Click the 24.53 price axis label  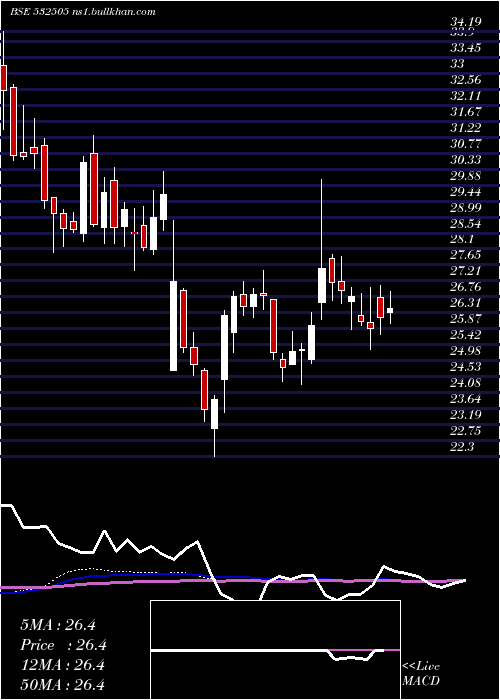(x=466, y=367)
